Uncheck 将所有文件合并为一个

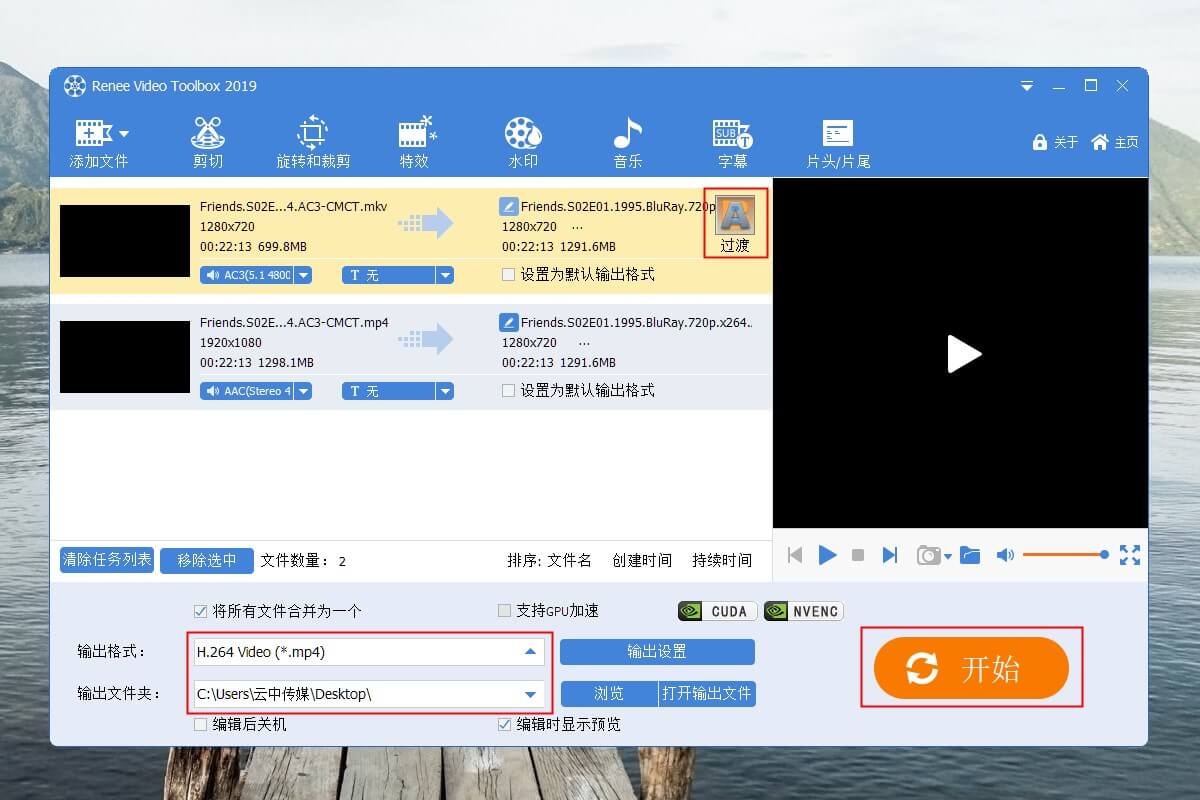[201, 610]
